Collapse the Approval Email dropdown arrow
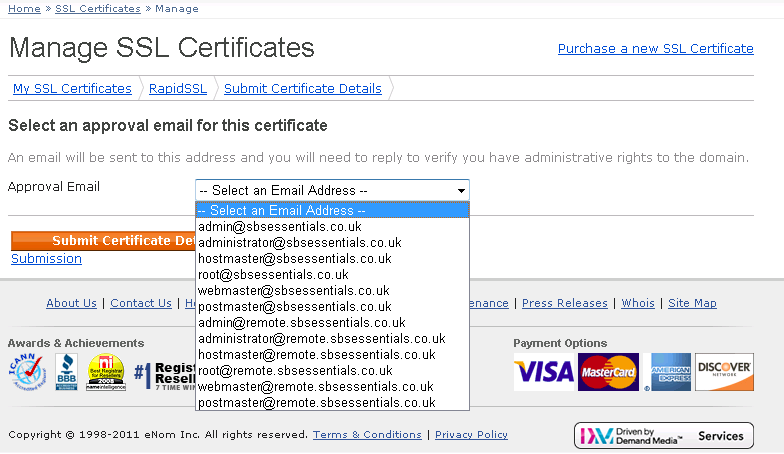 click(x=461, y=190)
